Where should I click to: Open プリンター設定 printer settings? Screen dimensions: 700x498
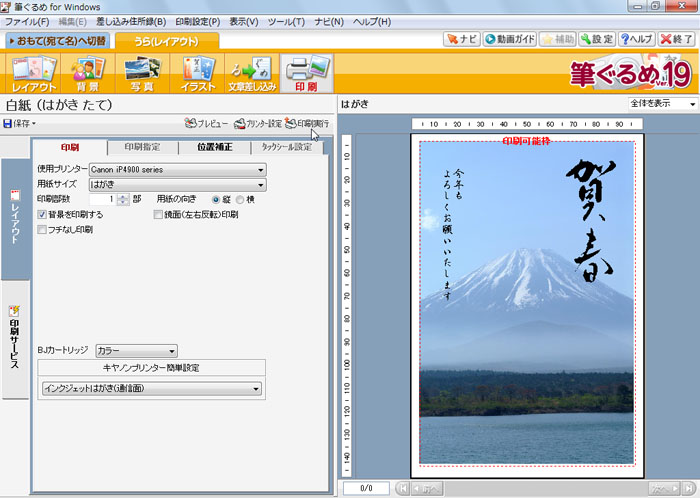256,124
